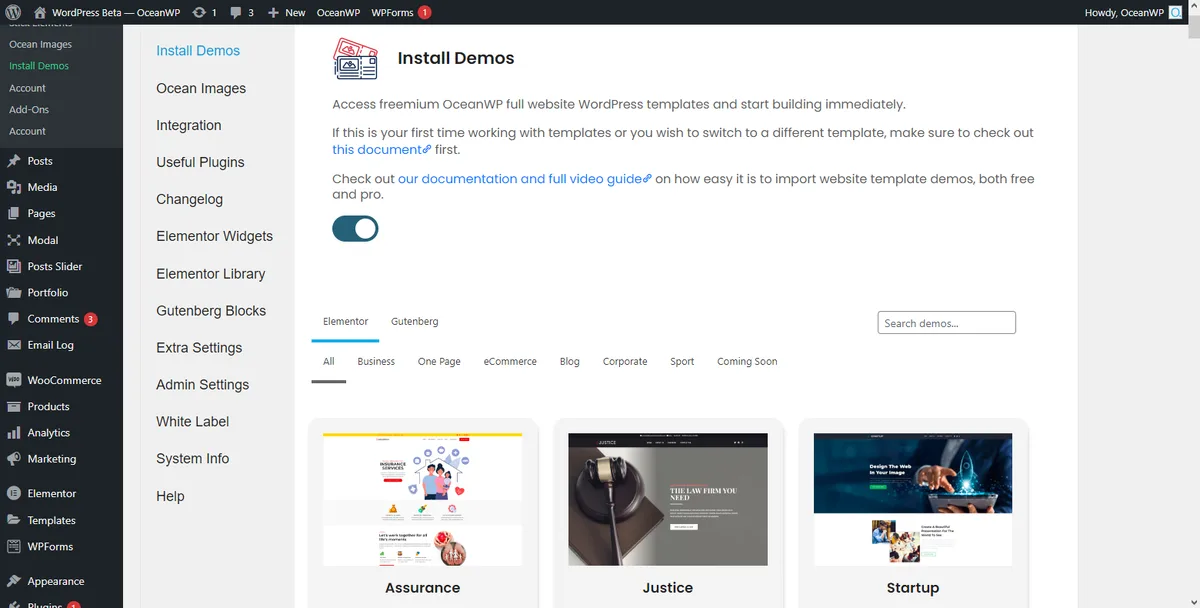Filter demos by Coming Soon category
The image size is (1200, 608).
[x=747, y=361]
